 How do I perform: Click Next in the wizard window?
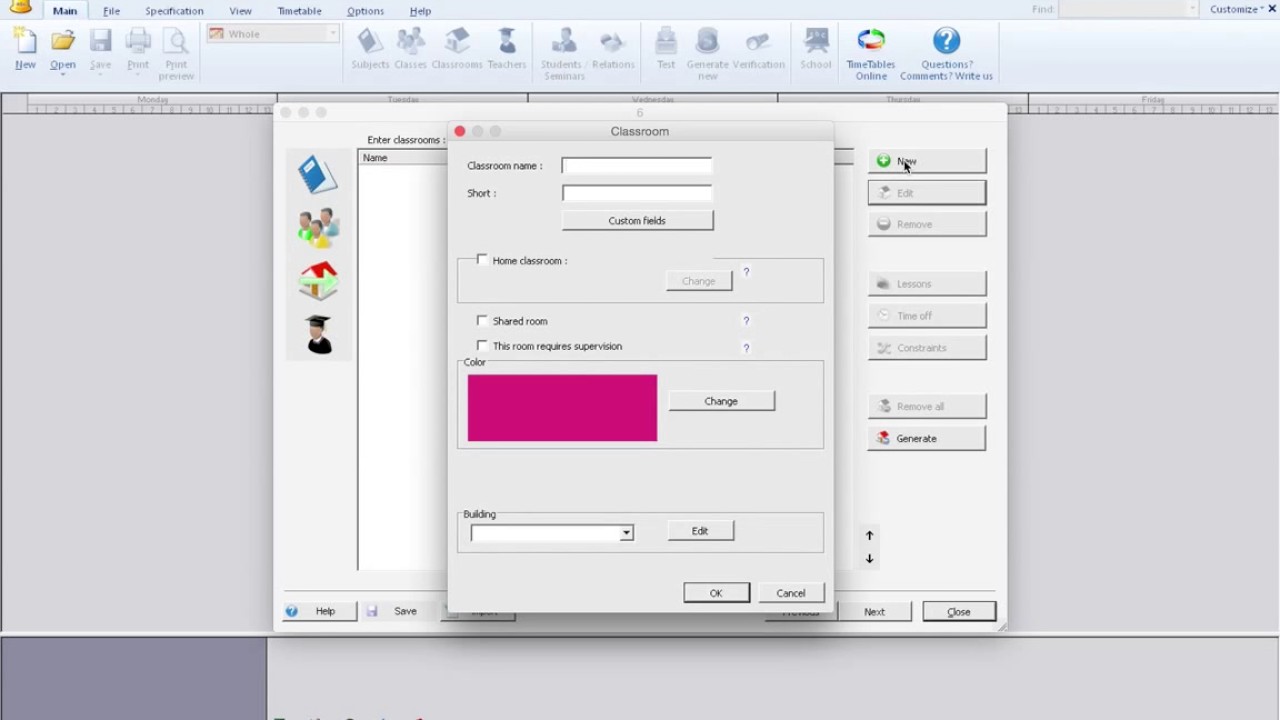point(874,612)
